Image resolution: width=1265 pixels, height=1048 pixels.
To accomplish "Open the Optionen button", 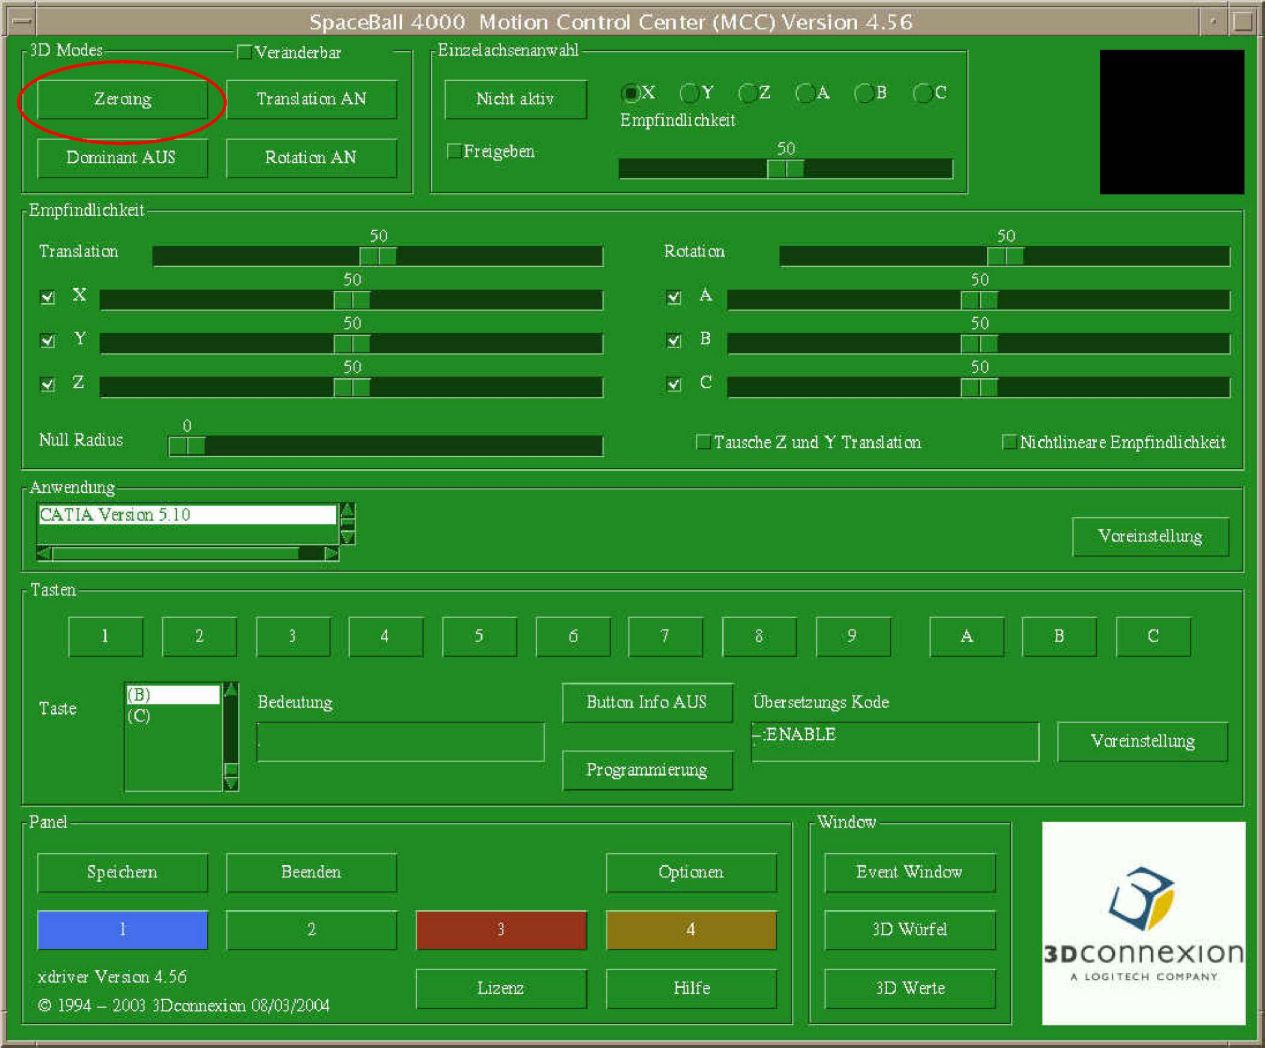I will (x=691, y=872).
